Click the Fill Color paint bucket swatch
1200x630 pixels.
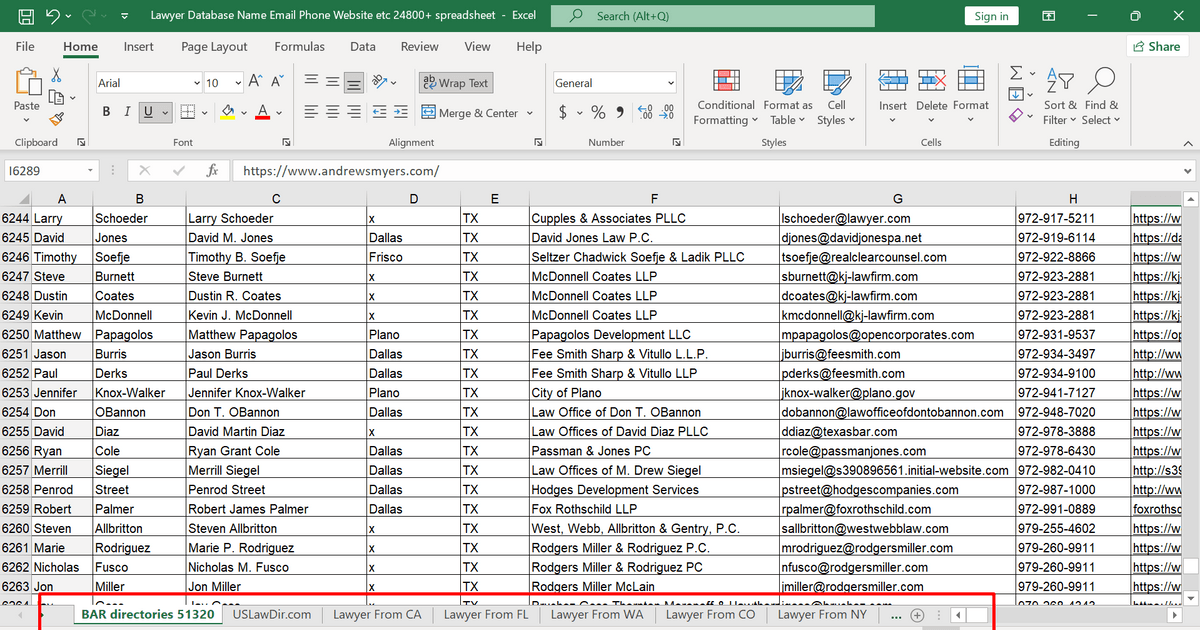tap(228, 112)
